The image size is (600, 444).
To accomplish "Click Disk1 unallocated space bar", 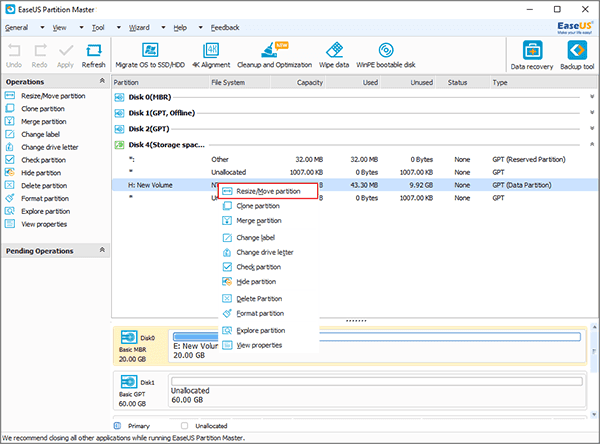I will point(377,382).
